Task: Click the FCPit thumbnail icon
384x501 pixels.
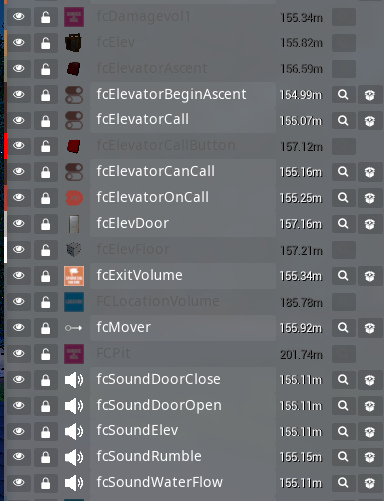Action: (74, 354)
